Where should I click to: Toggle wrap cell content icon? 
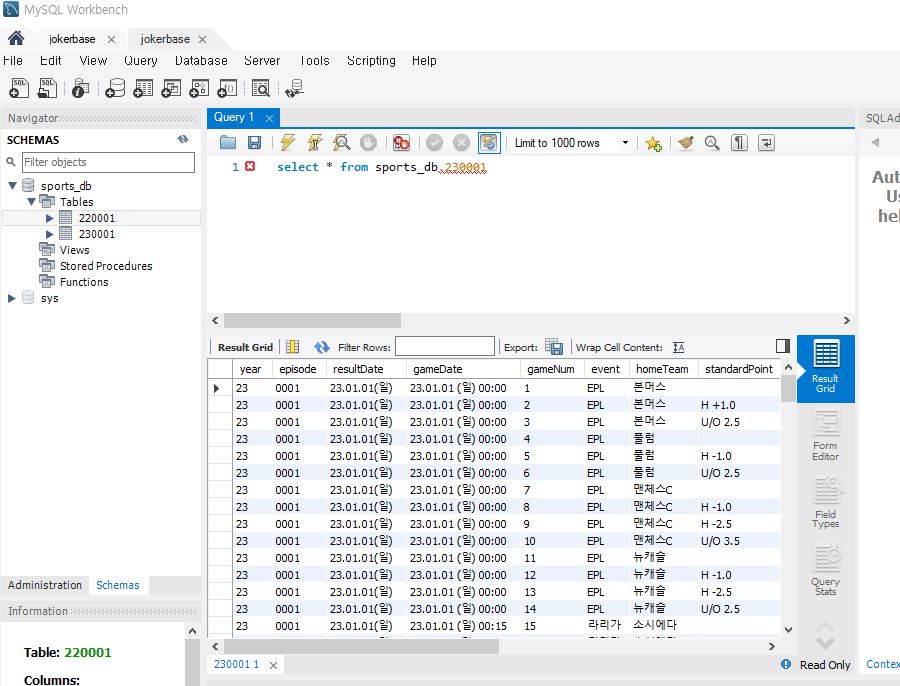tap(678, 347)
